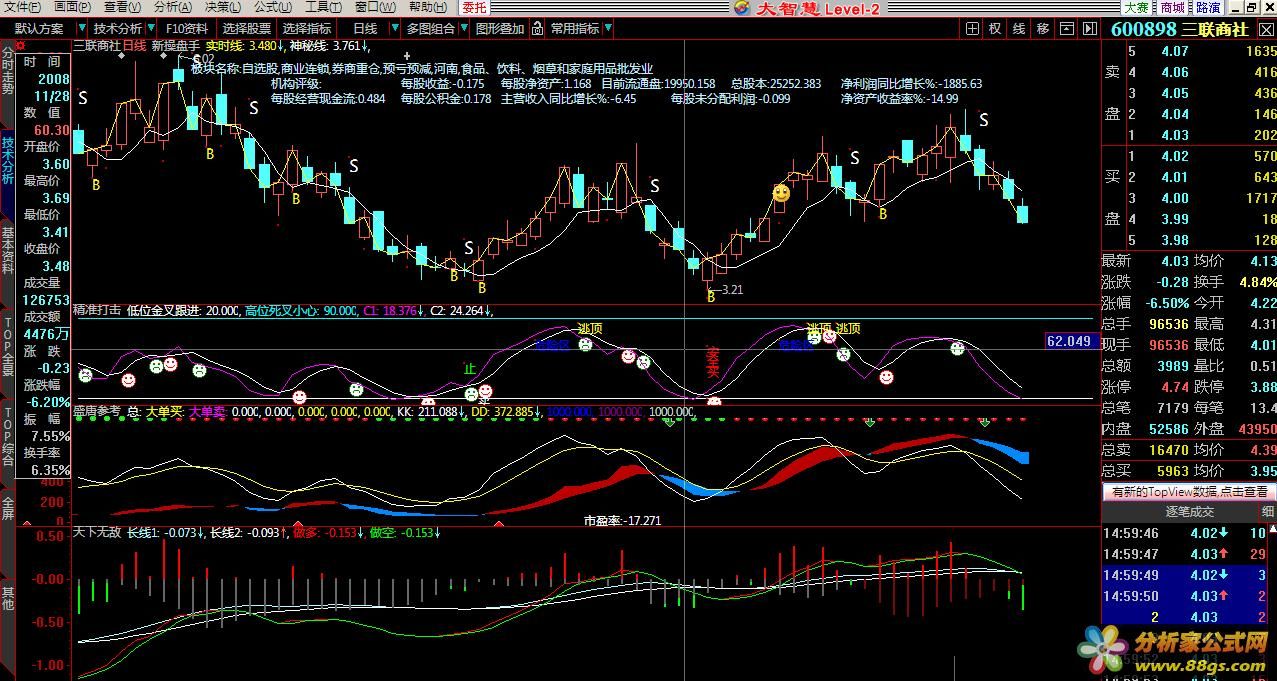Click the 权 adjustment icon
The width and height of the screenshot is (1277, 681).
coord(995,29)
